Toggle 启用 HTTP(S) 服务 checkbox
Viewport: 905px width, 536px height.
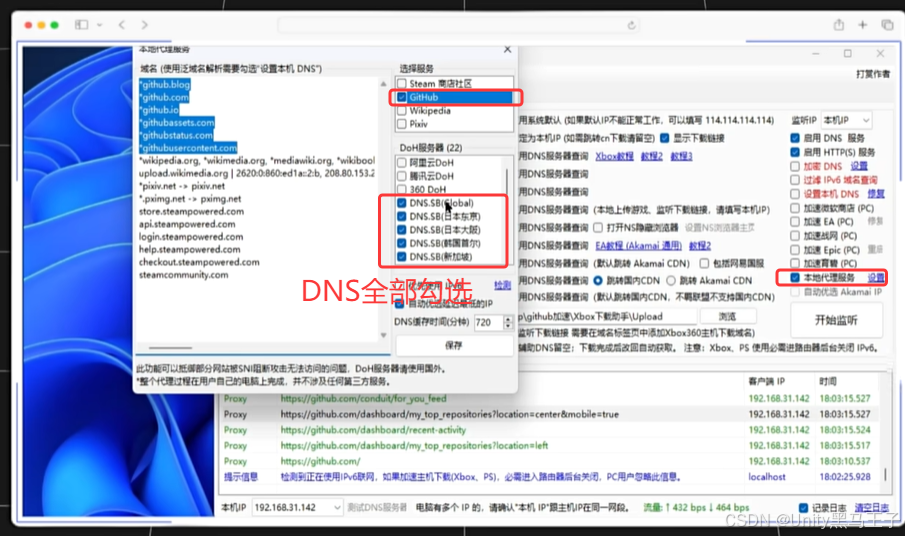point(795,152)
